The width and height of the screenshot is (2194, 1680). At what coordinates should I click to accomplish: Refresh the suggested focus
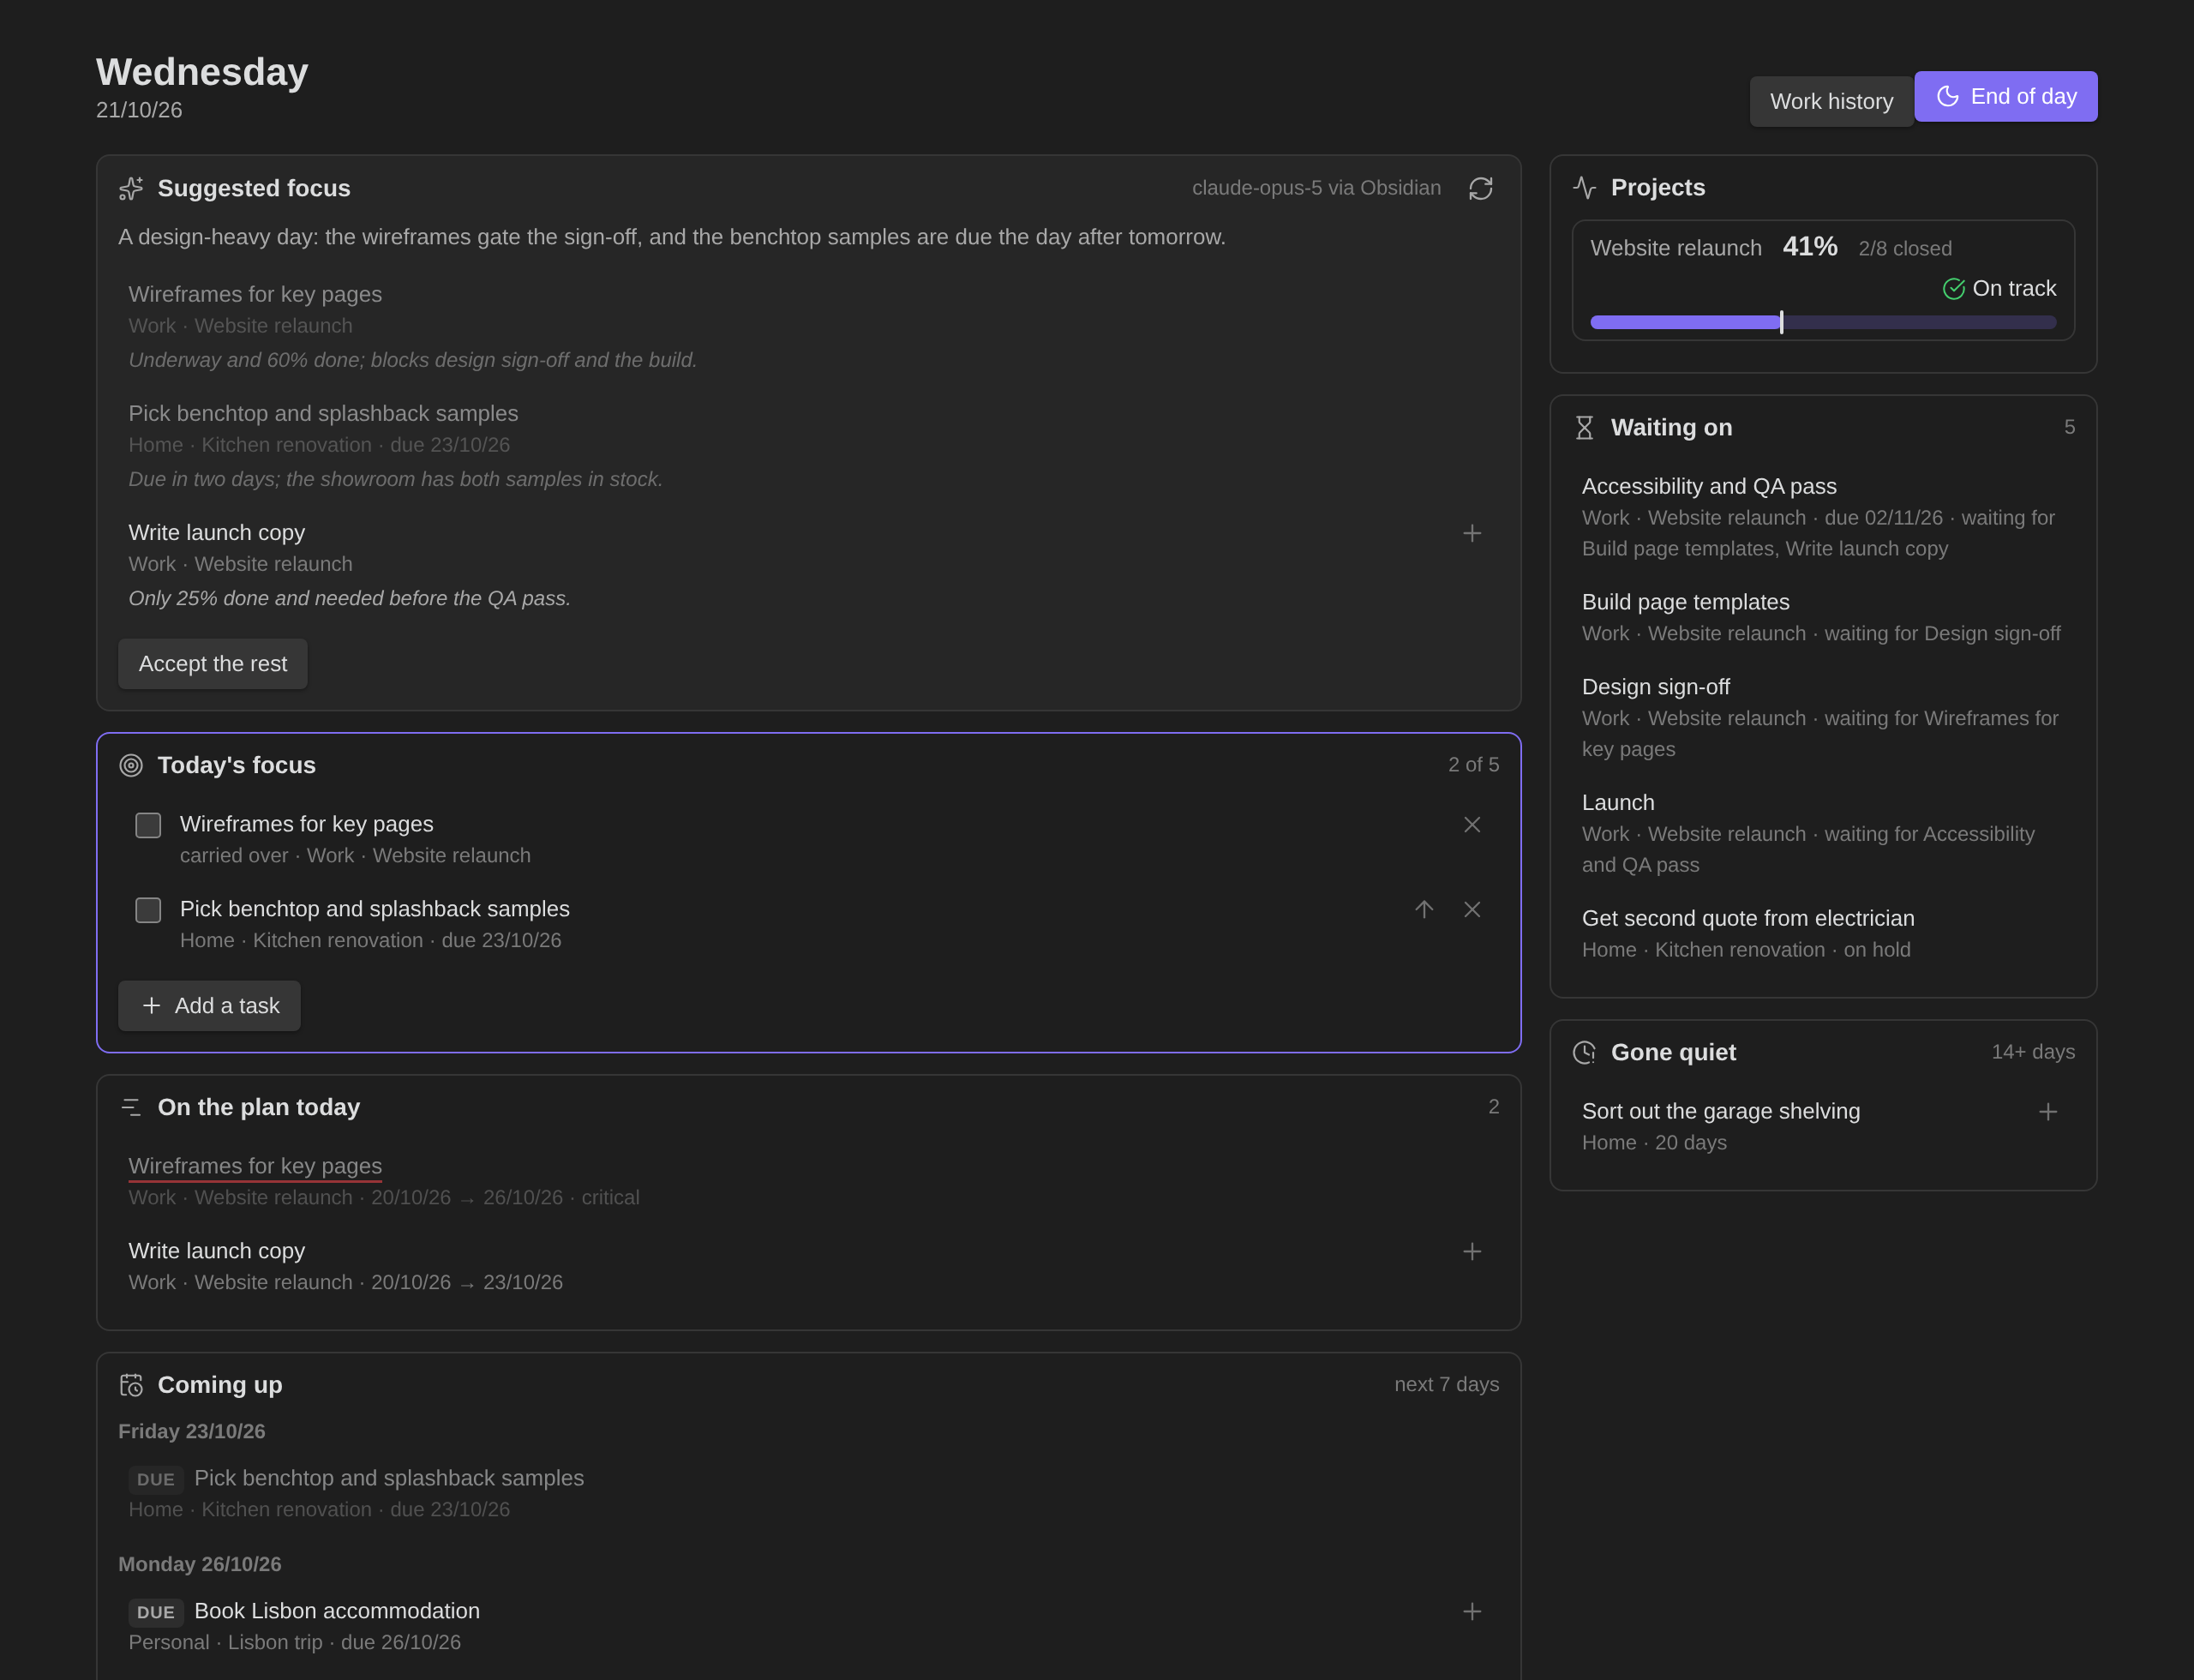pyautogui.click(x=1480, y=188)
